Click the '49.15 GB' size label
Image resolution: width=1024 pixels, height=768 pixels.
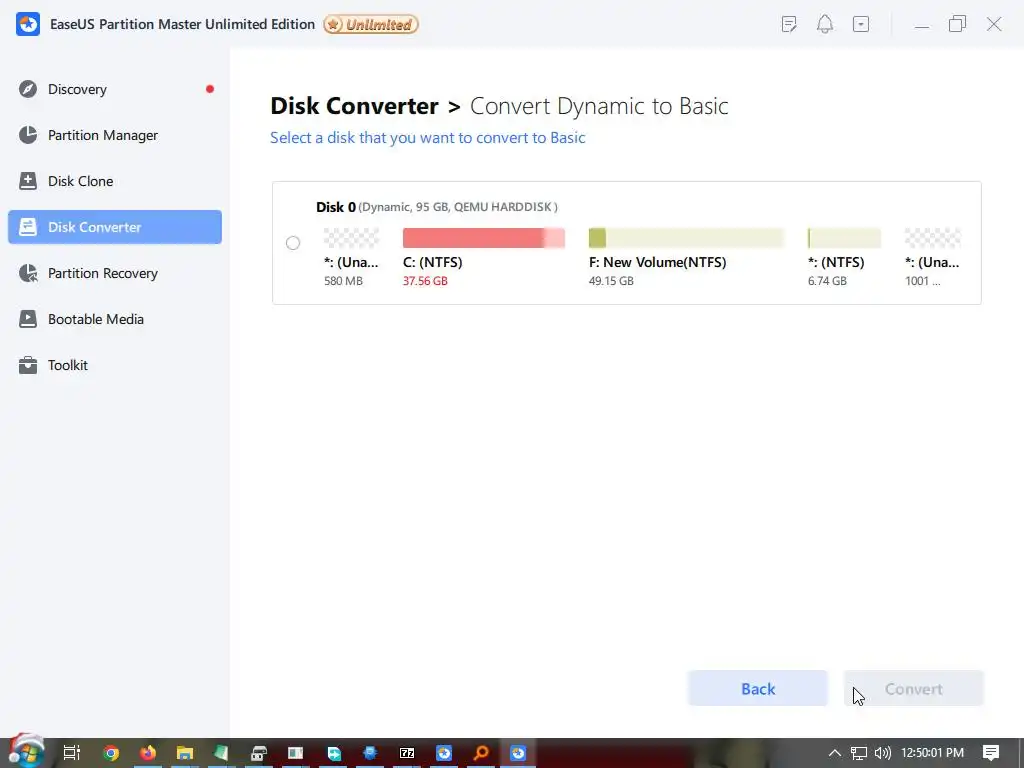tap(611, 281)
